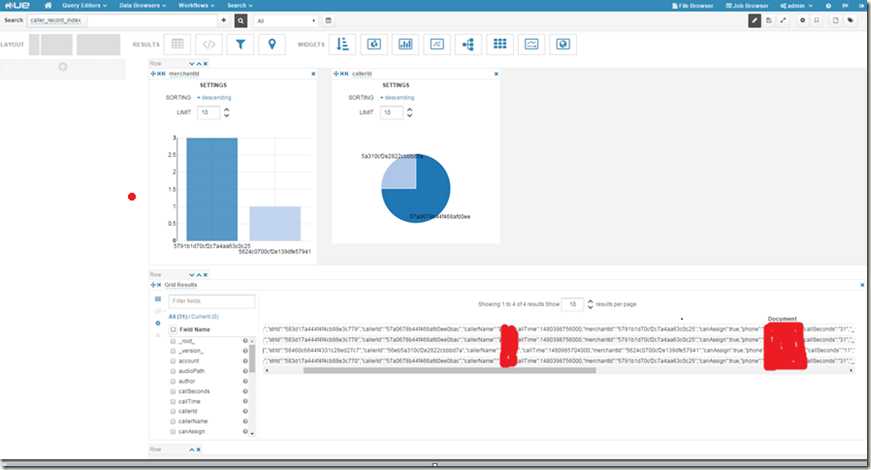Check the author field checkbox
871x470 pixels.
(x=173, y=381)
